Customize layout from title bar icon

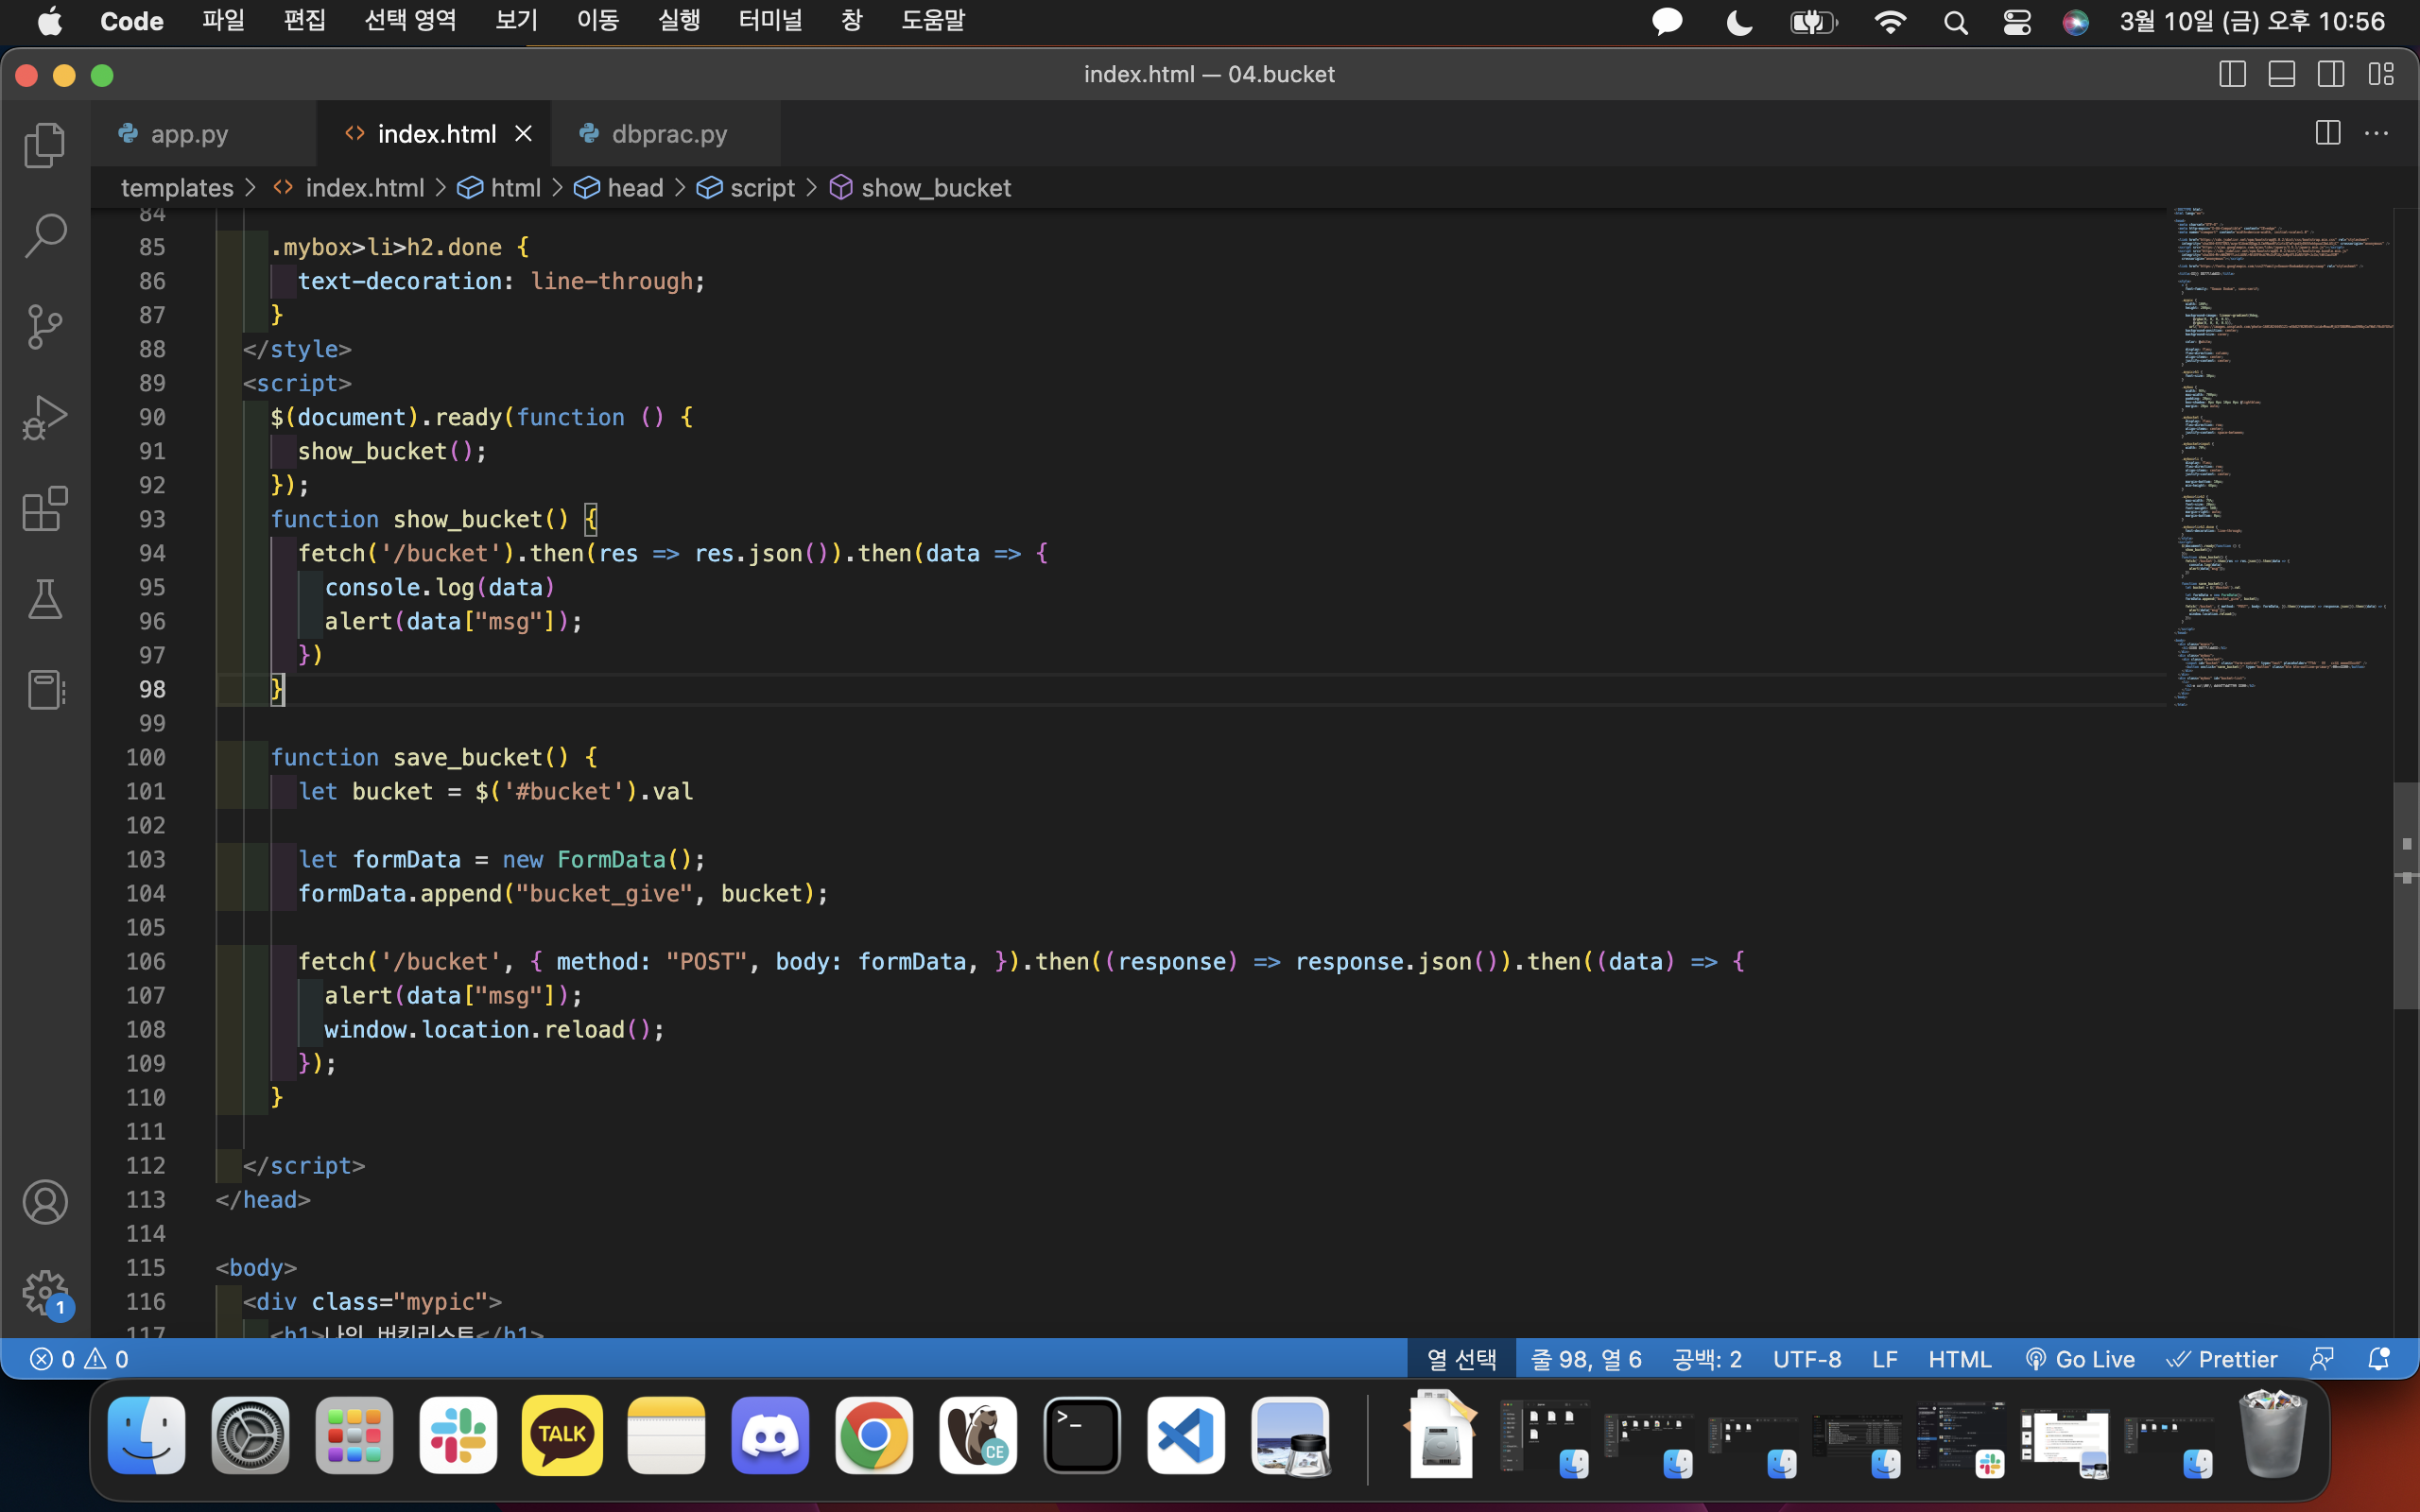click(2381, 74)
